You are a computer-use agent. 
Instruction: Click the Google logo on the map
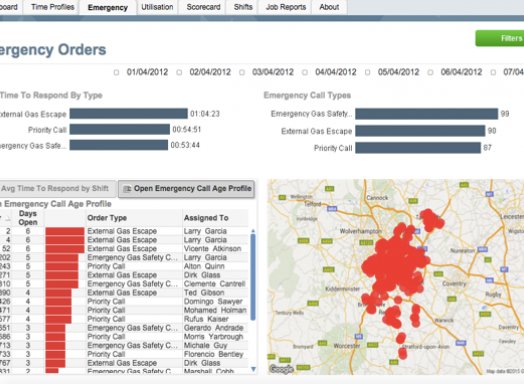[x=281, y=369]
